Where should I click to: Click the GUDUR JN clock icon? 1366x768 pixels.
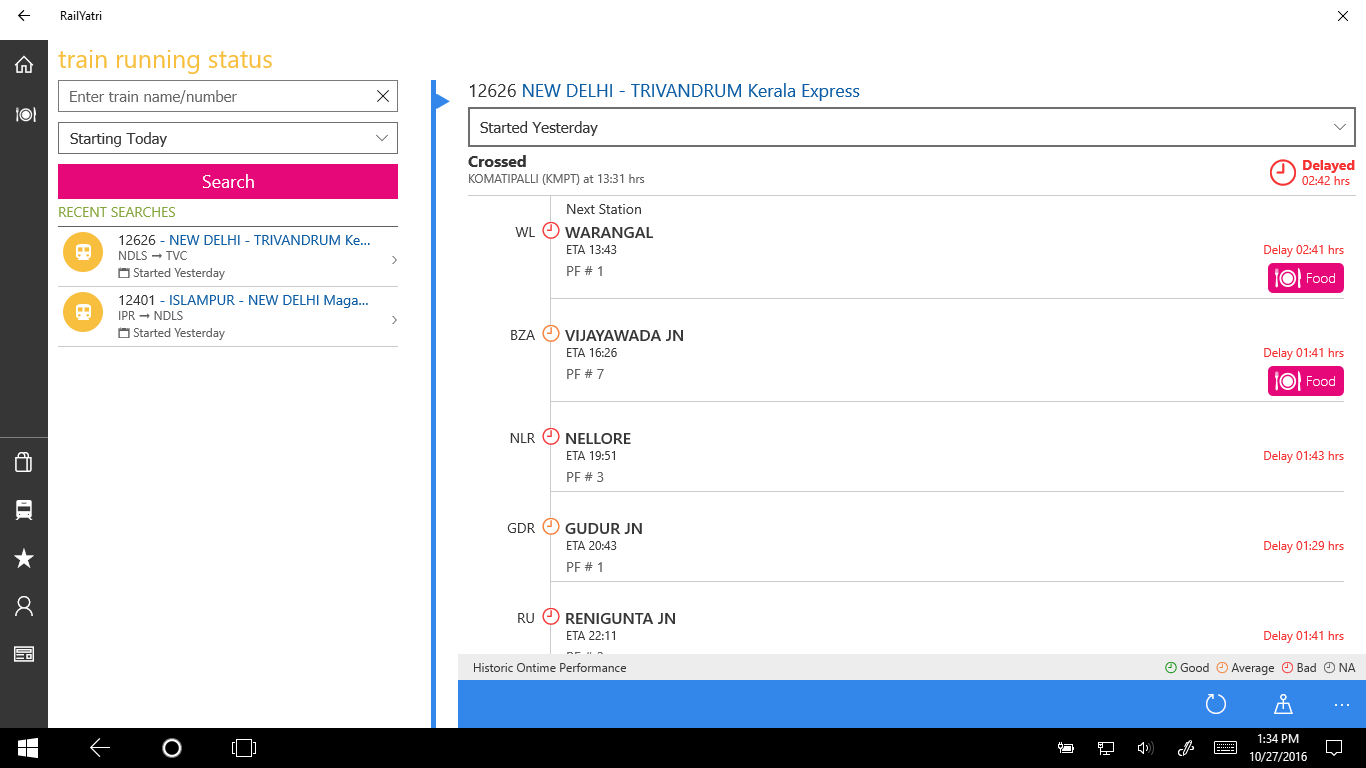pyautogui.click(x=551, y=526)
